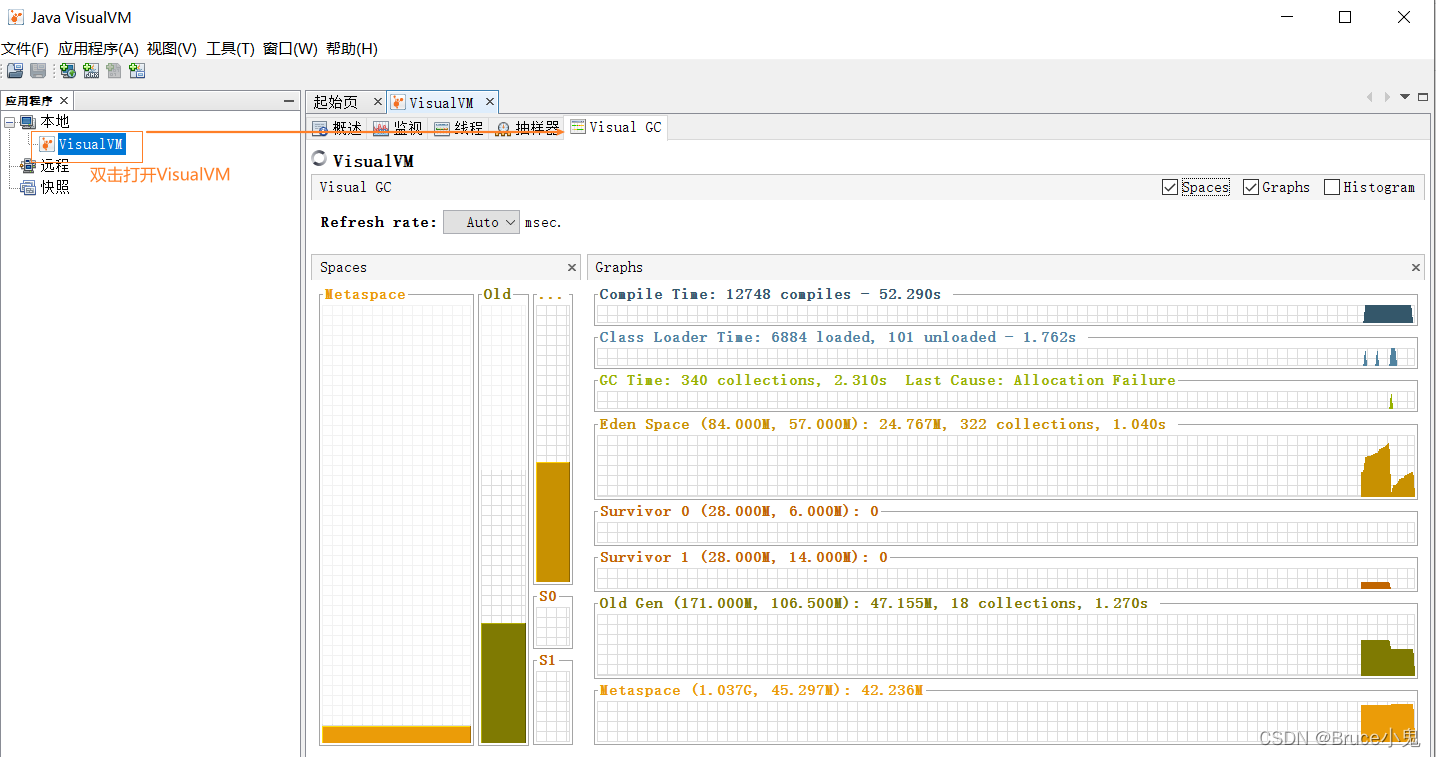Image resolution: width=1436 pixels, height=757 pixels.
Task: Select the 快照 tree node
Action: 55,187
